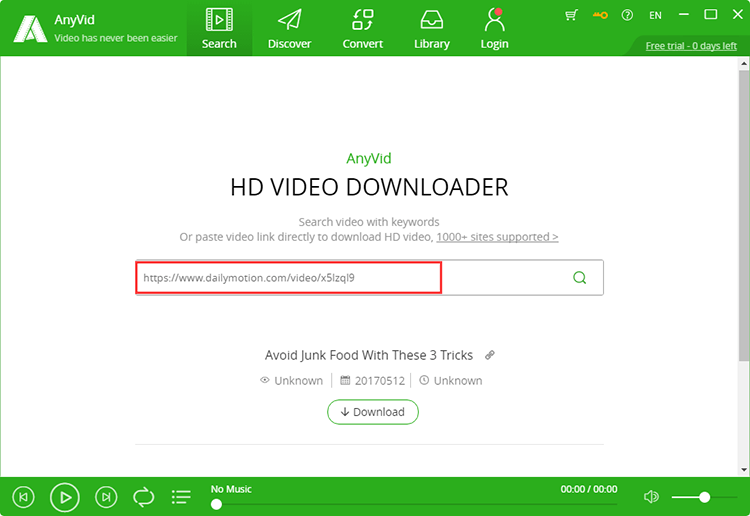
Task: Click the clock duration icon
Action: pos(424,380)
